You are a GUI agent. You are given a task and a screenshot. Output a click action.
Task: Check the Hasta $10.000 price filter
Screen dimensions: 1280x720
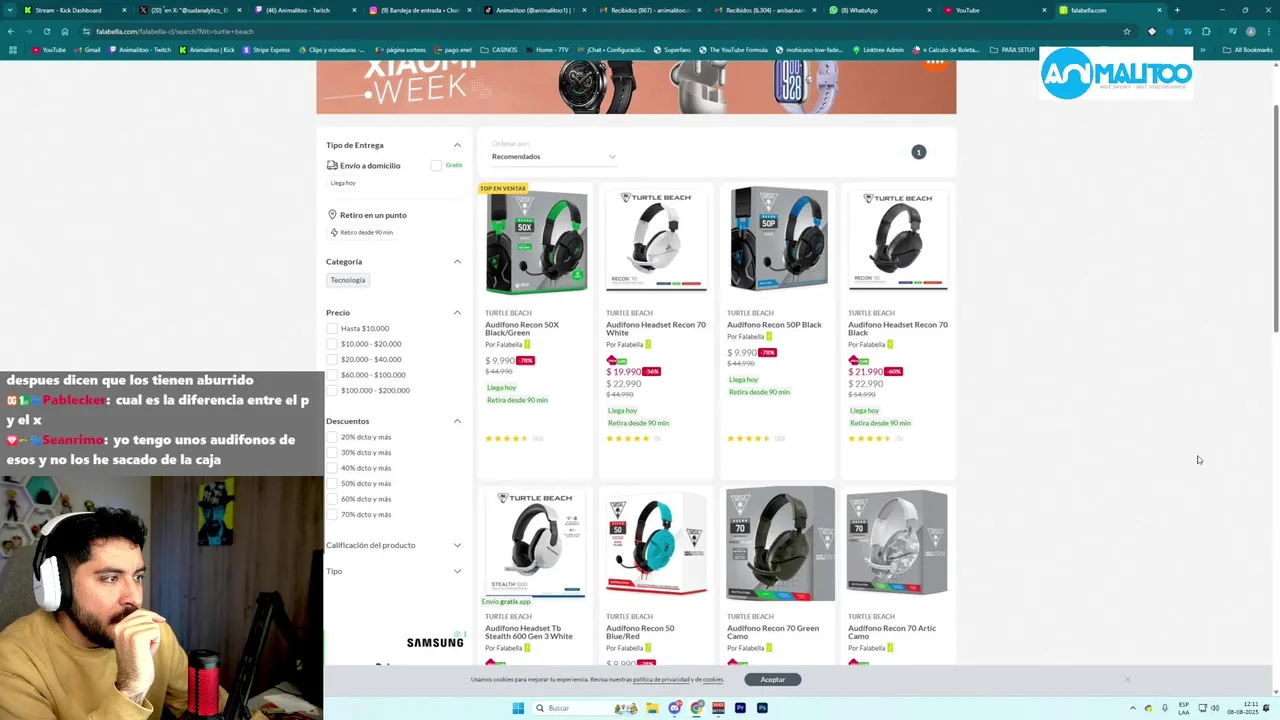332,328
